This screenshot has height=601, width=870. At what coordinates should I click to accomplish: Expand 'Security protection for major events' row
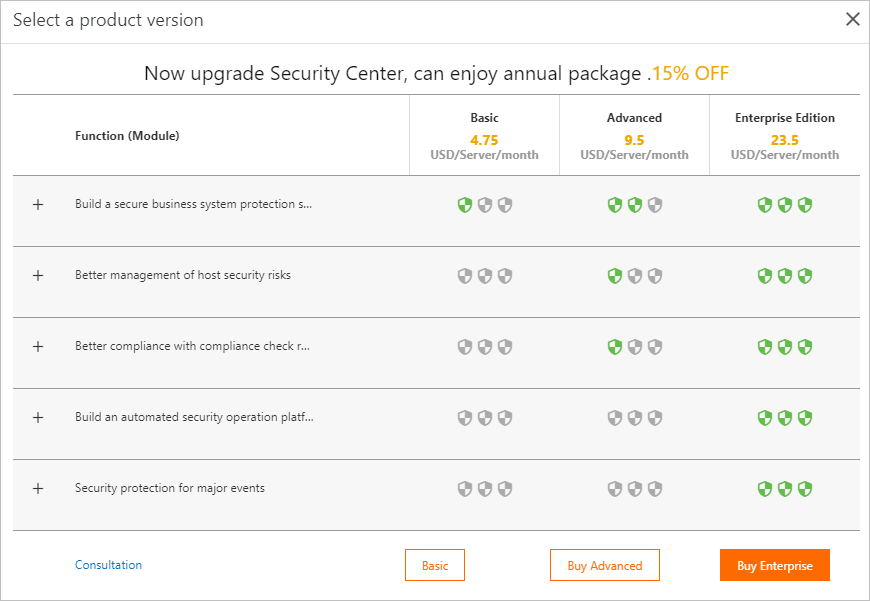(38, 489)
